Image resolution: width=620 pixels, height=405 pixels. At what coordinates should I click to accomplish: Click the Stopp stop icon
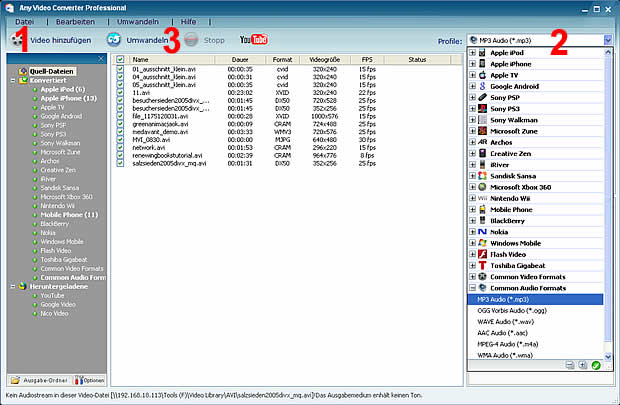click(191, 40)
